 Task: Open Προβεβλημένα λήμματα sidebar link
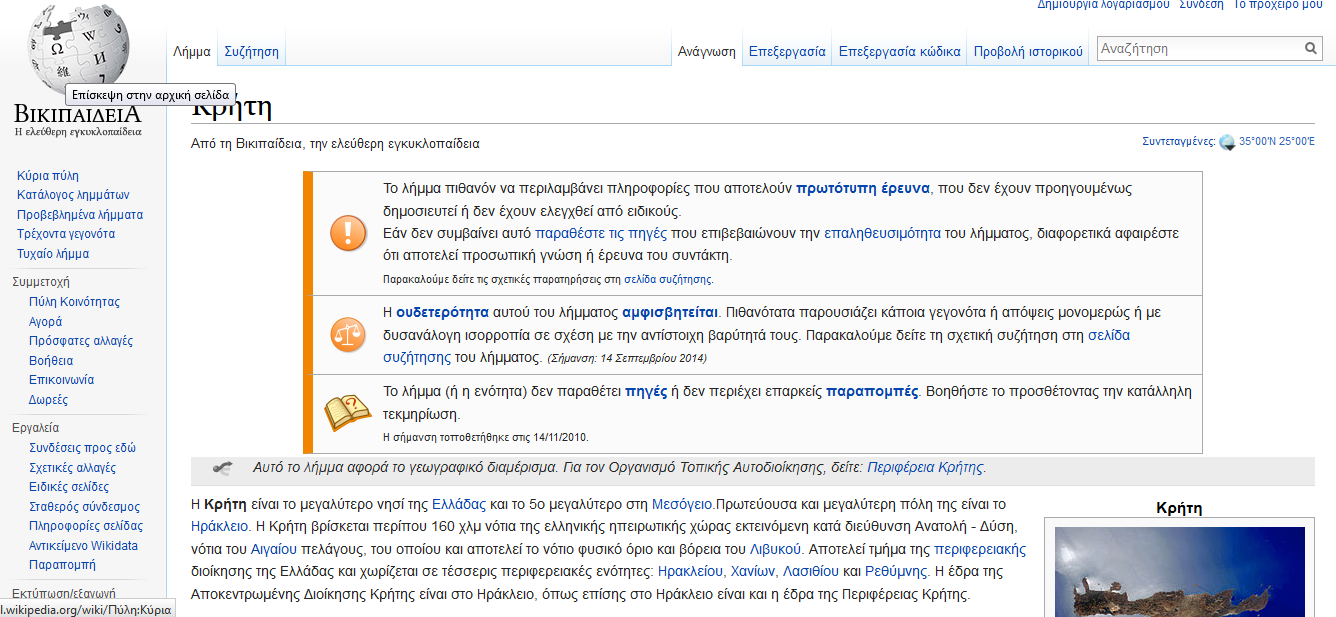80,214
